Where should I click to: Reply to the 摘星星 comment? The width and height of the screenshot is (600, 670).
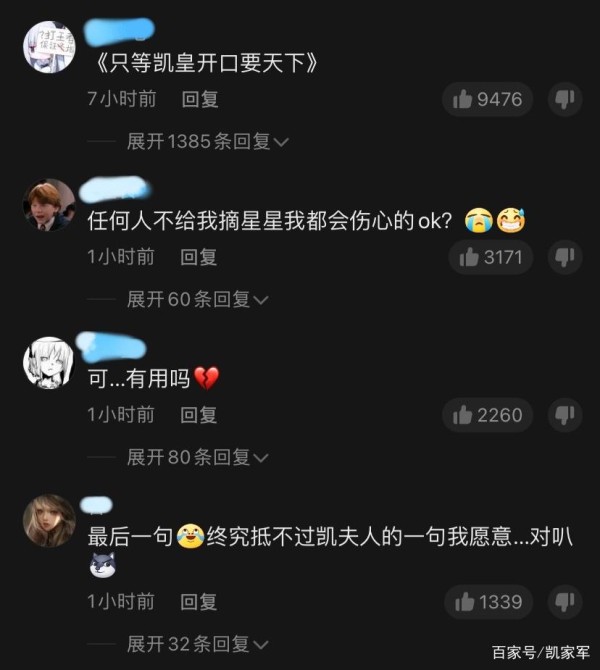click(199, 257)
